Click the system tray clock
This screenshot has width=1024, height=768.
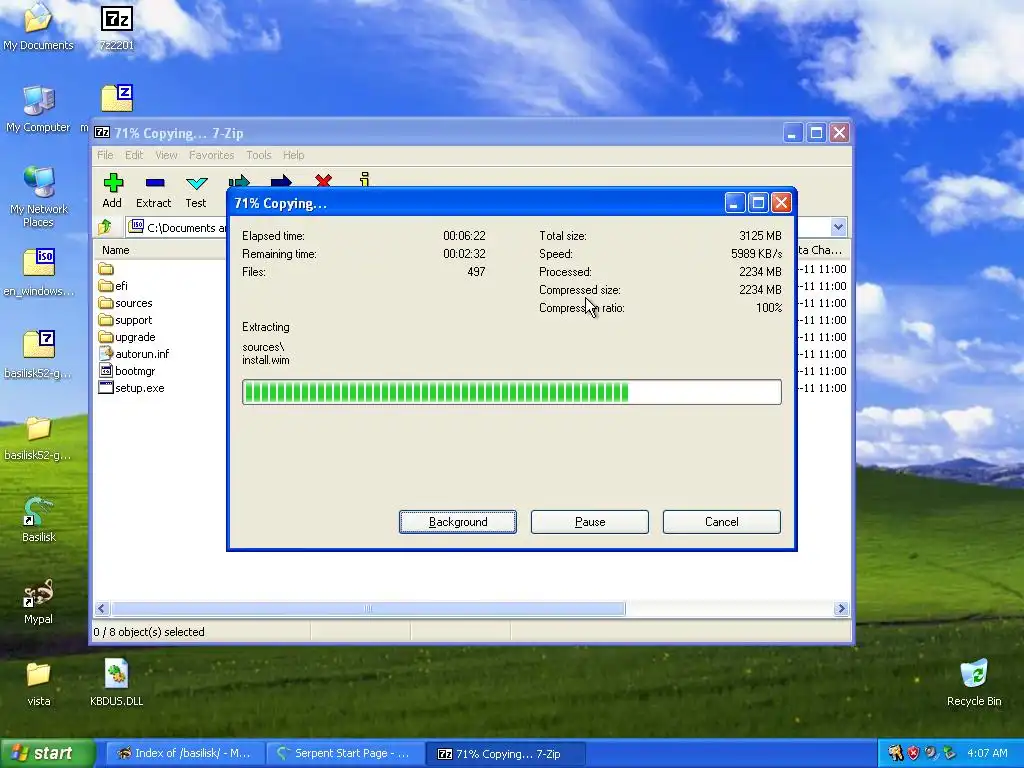pyautogui.click(x=987, y=753)
